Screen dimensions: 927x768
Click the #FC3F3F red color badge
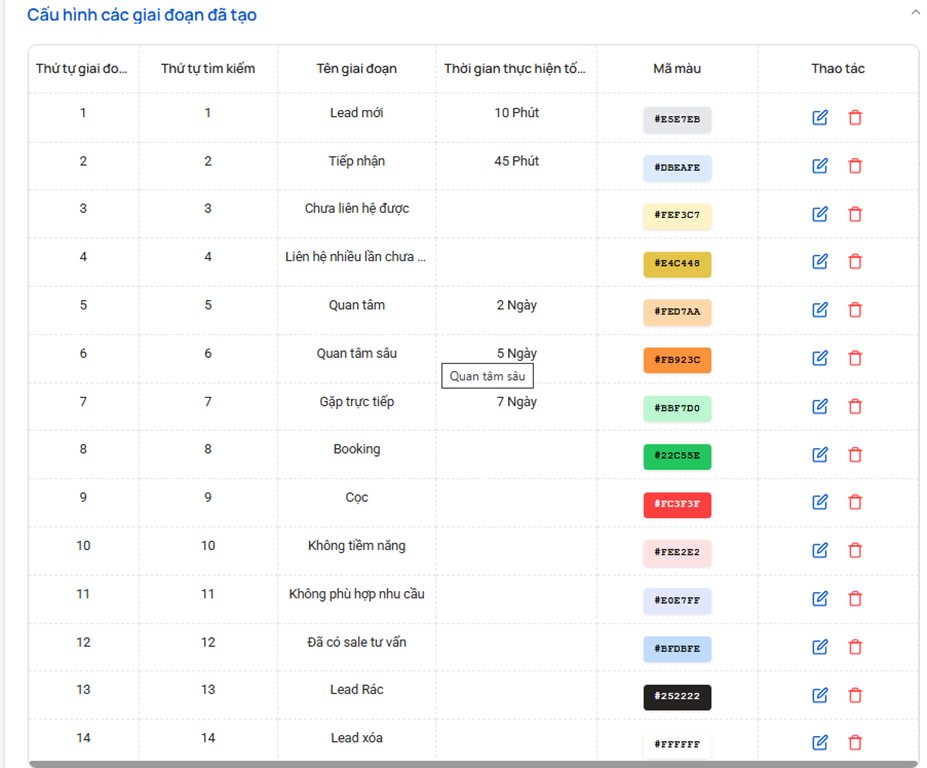677,504
